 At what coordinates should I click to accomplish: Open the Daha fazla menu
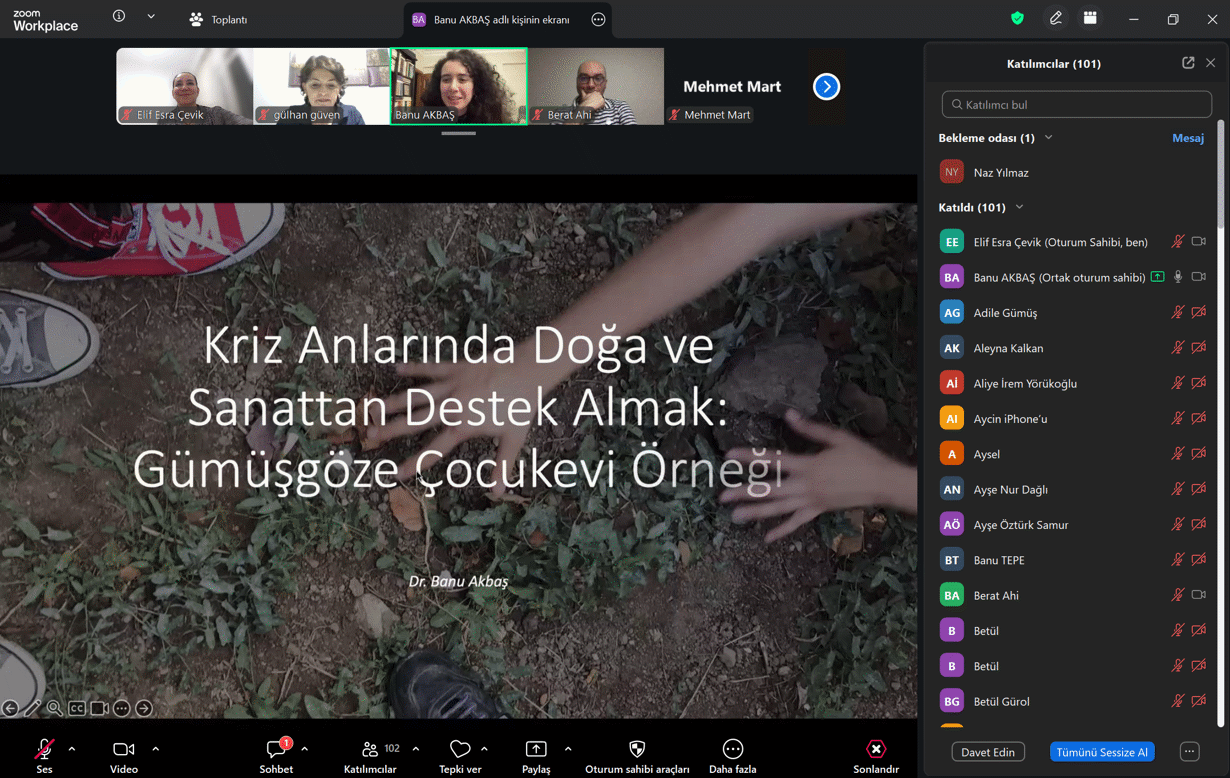[732, 750]
